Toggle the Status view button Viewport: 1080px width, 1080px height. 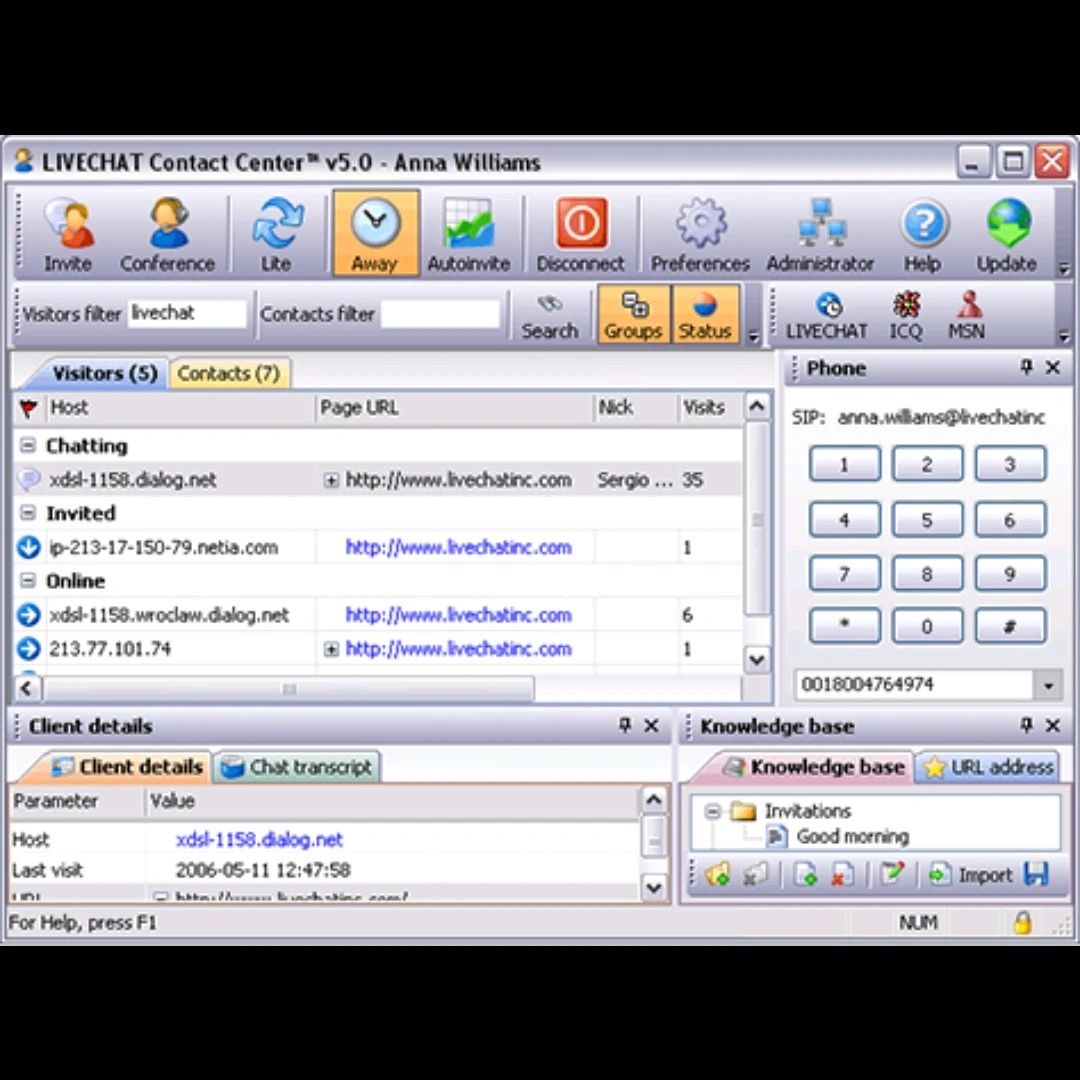tap(705, 315)
